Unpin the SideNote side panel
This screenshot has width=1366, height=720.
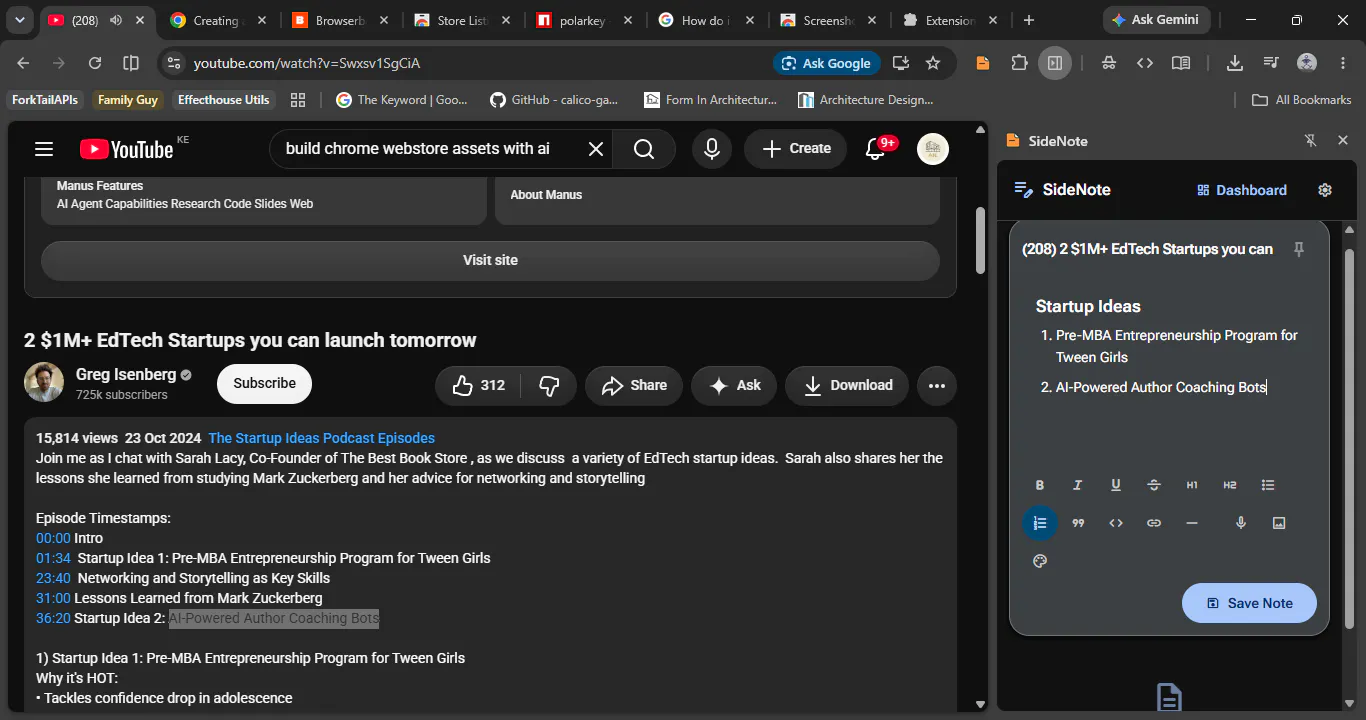tap(1311, 141)
